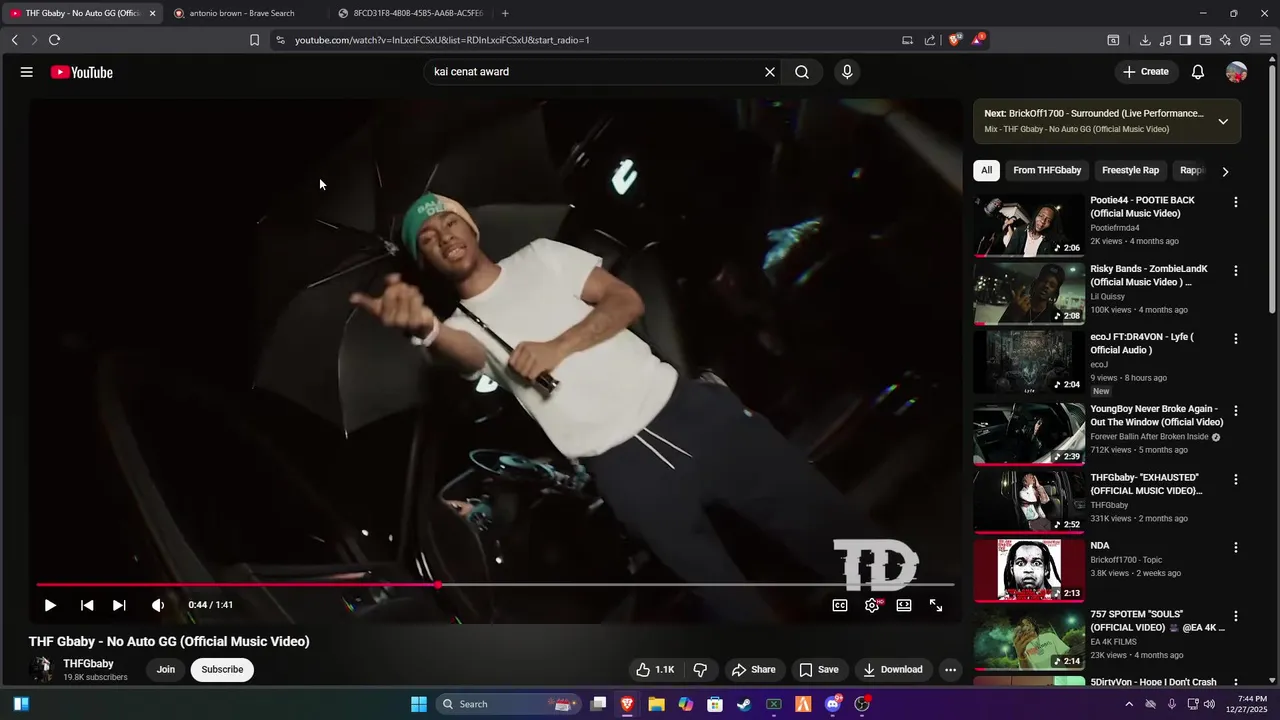The width and height of the screenshot is (1280, 720).
Task: Expand the mix playlist panel chevron
Action: click(1223, 121)
